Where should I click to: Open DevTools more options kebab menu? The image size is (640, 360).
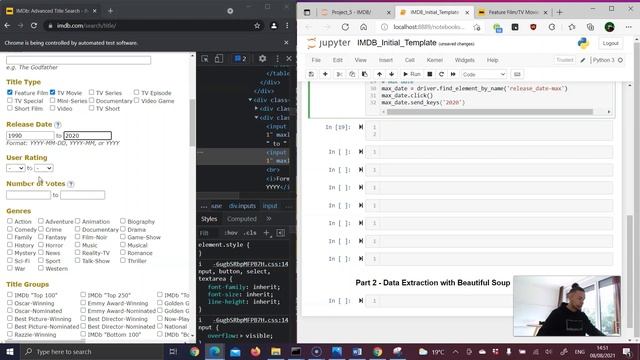(277, 59)
